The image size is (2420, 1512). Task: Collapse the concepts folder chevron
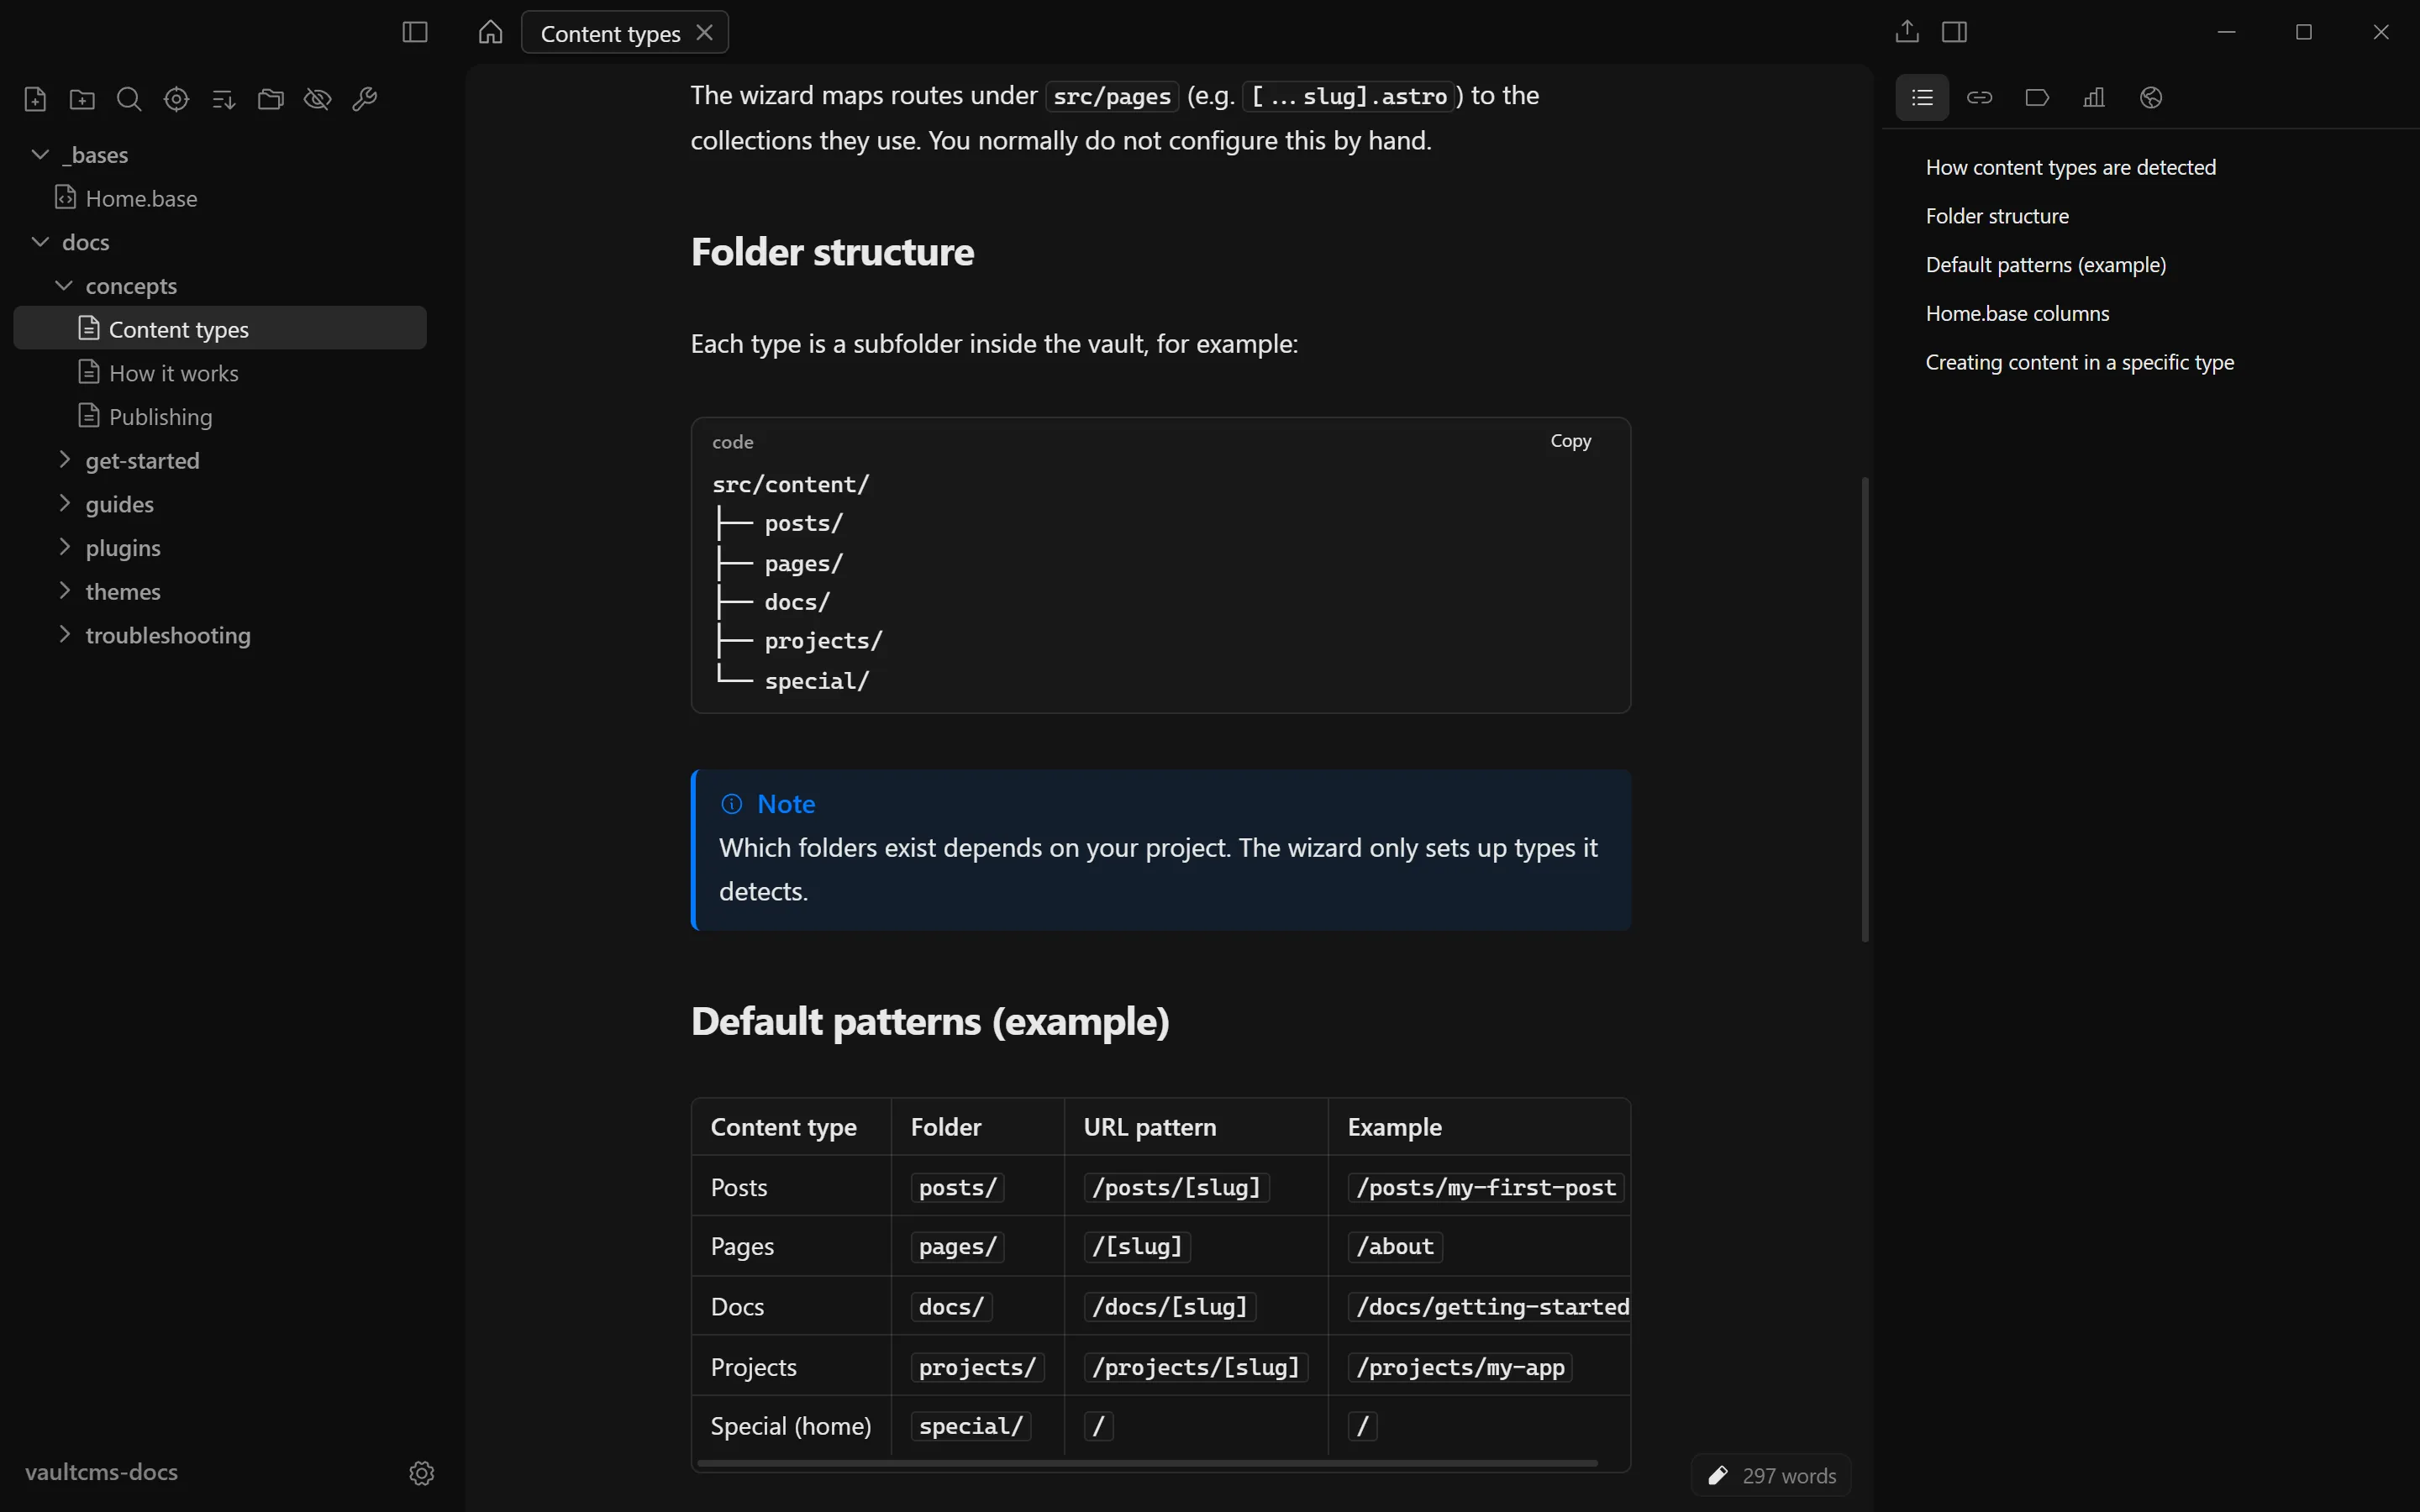64,285
